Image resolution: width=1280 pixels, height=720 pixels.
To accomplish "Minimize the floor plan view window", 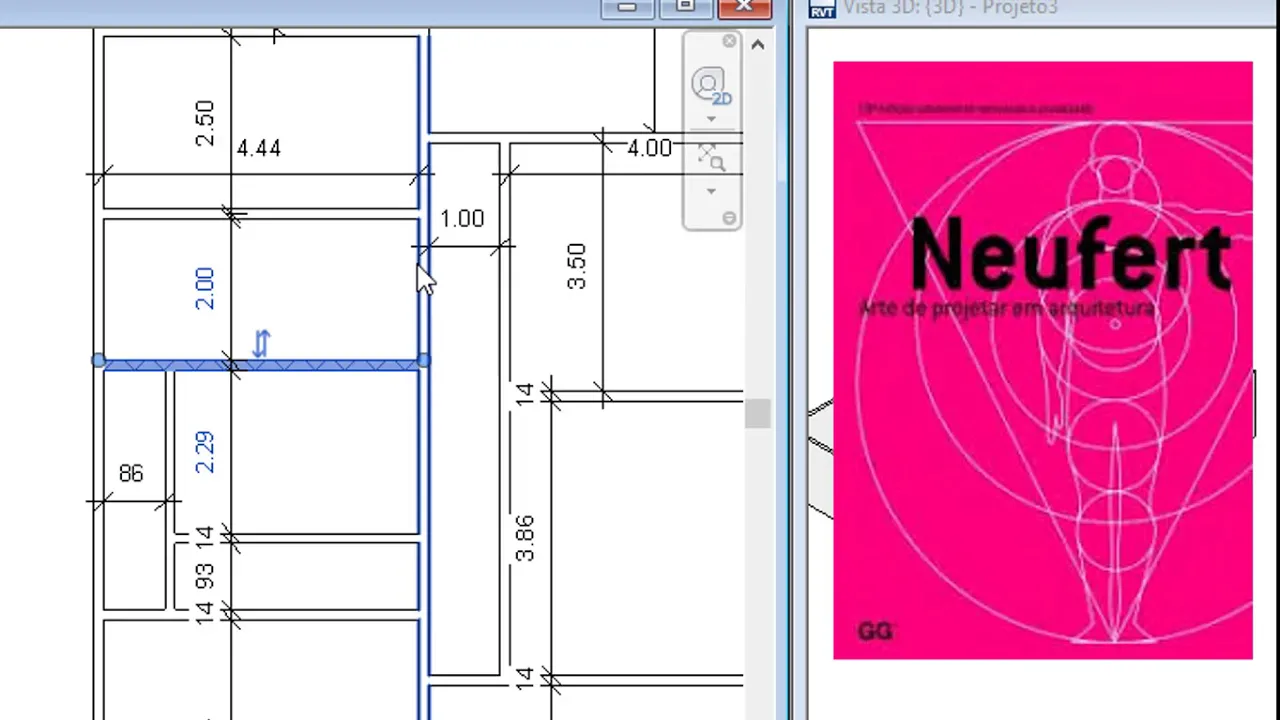I will [628, 8].
